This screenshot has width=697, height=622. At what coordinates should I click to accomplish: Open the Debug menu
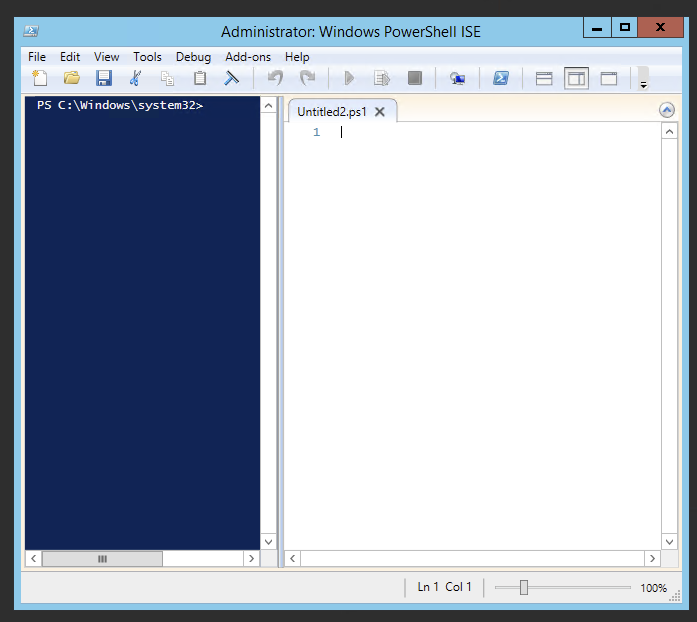click(x=193, y=57)
